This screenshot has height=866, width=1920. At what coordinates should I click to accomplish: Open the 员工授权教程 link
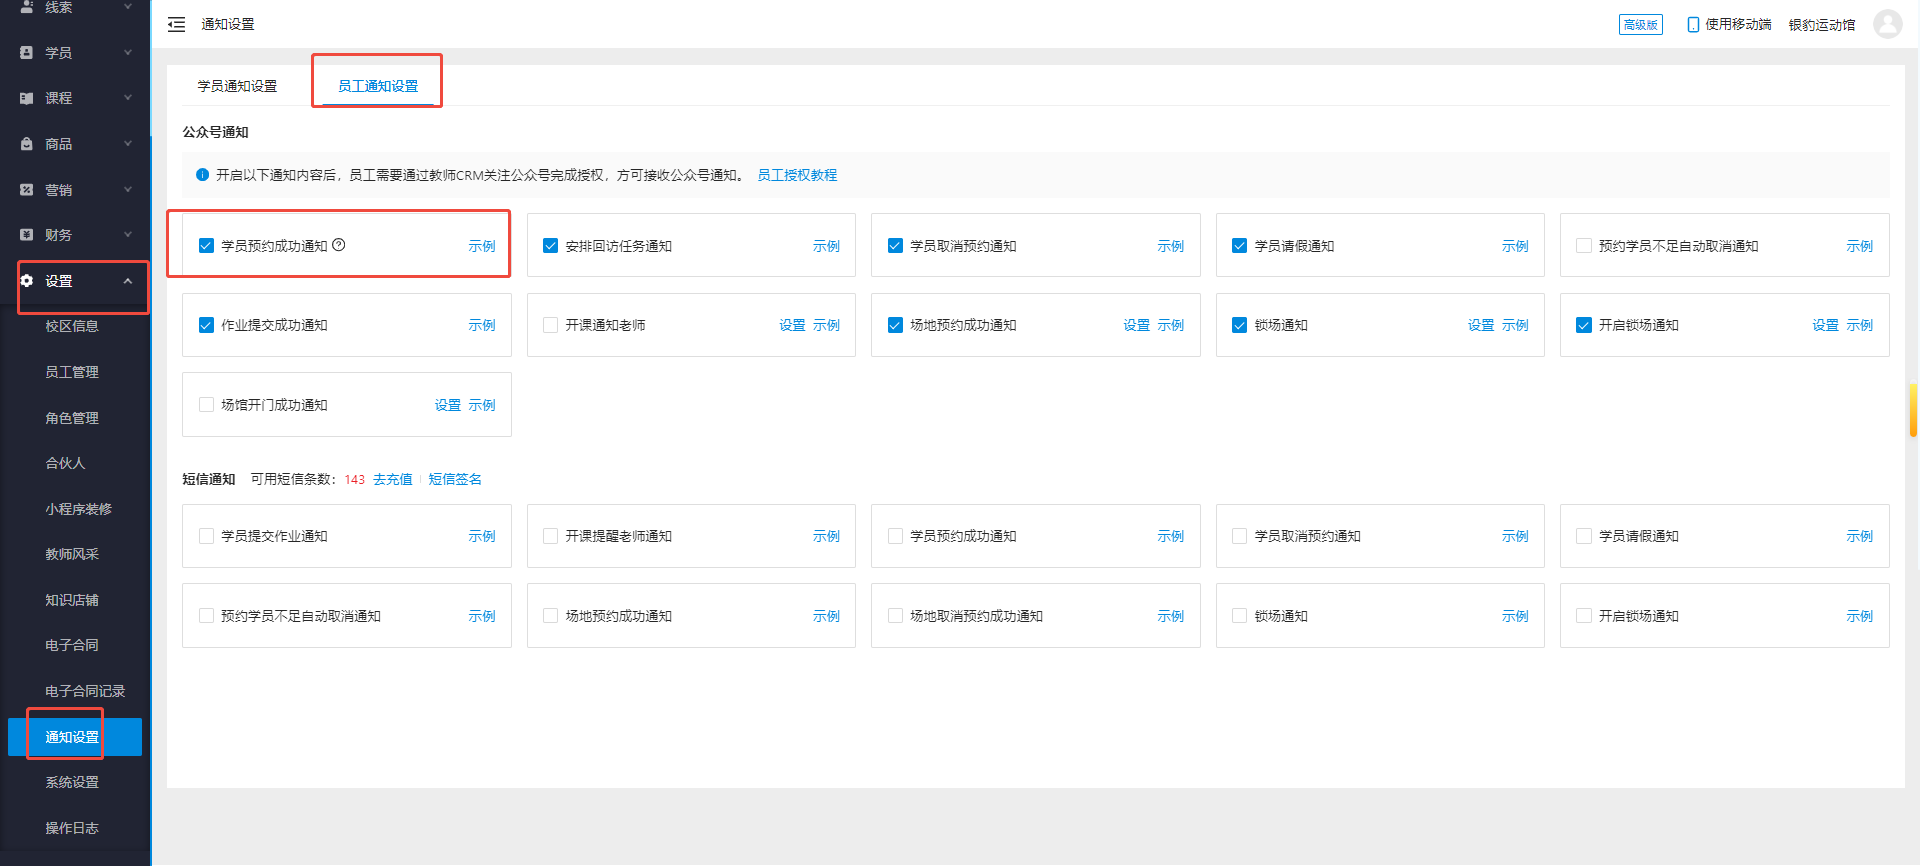click(797, 175)
